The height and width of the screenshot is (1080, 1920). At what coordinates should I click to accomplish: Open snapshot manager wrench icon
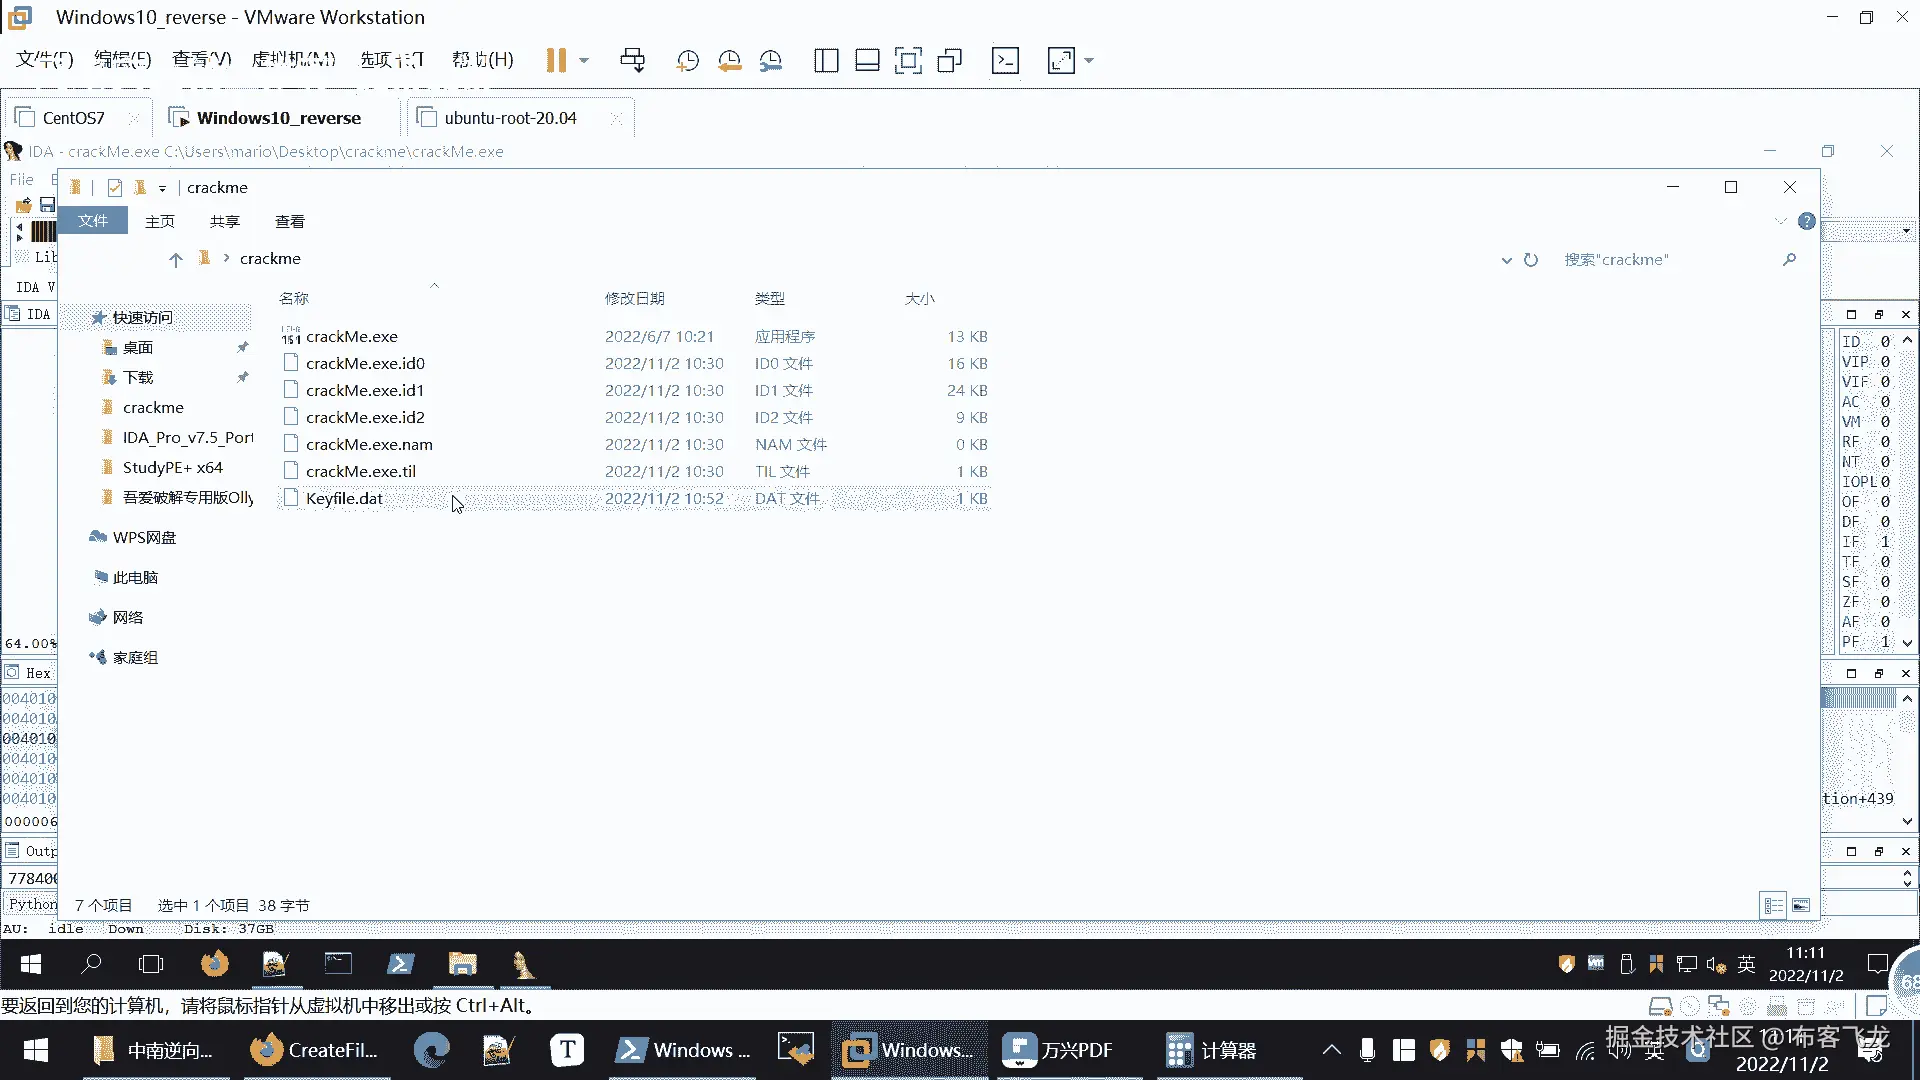coord(771,60)
